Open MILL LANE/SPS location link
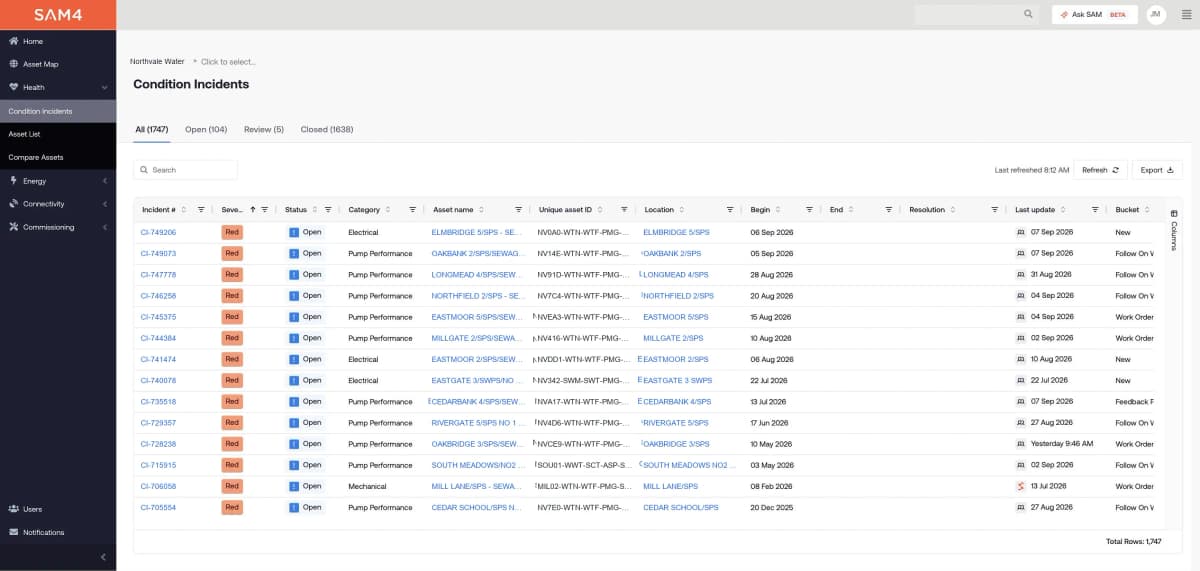 click(x=670, y=486)
